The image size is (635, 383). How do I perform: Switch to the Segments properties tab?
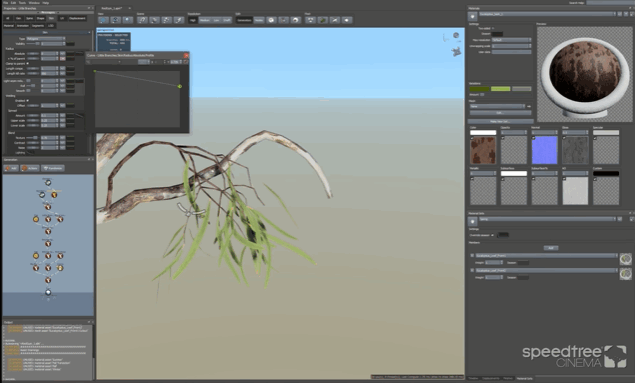tap(38, 26)
